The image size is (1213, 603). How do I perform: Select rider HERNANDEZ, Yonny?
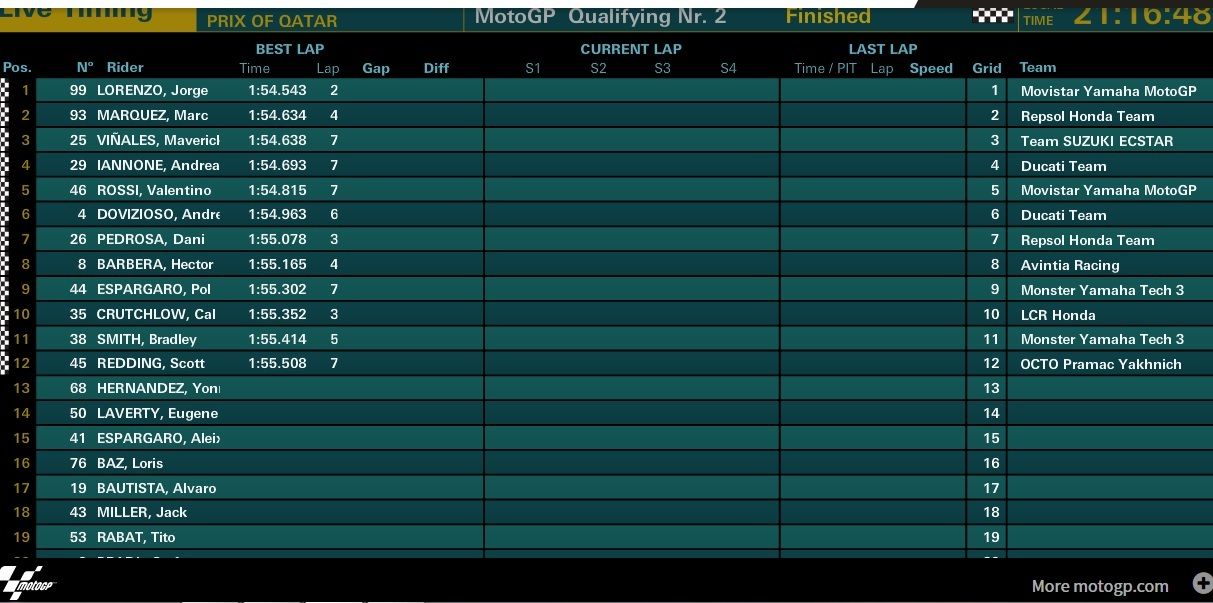click(158, 389)
